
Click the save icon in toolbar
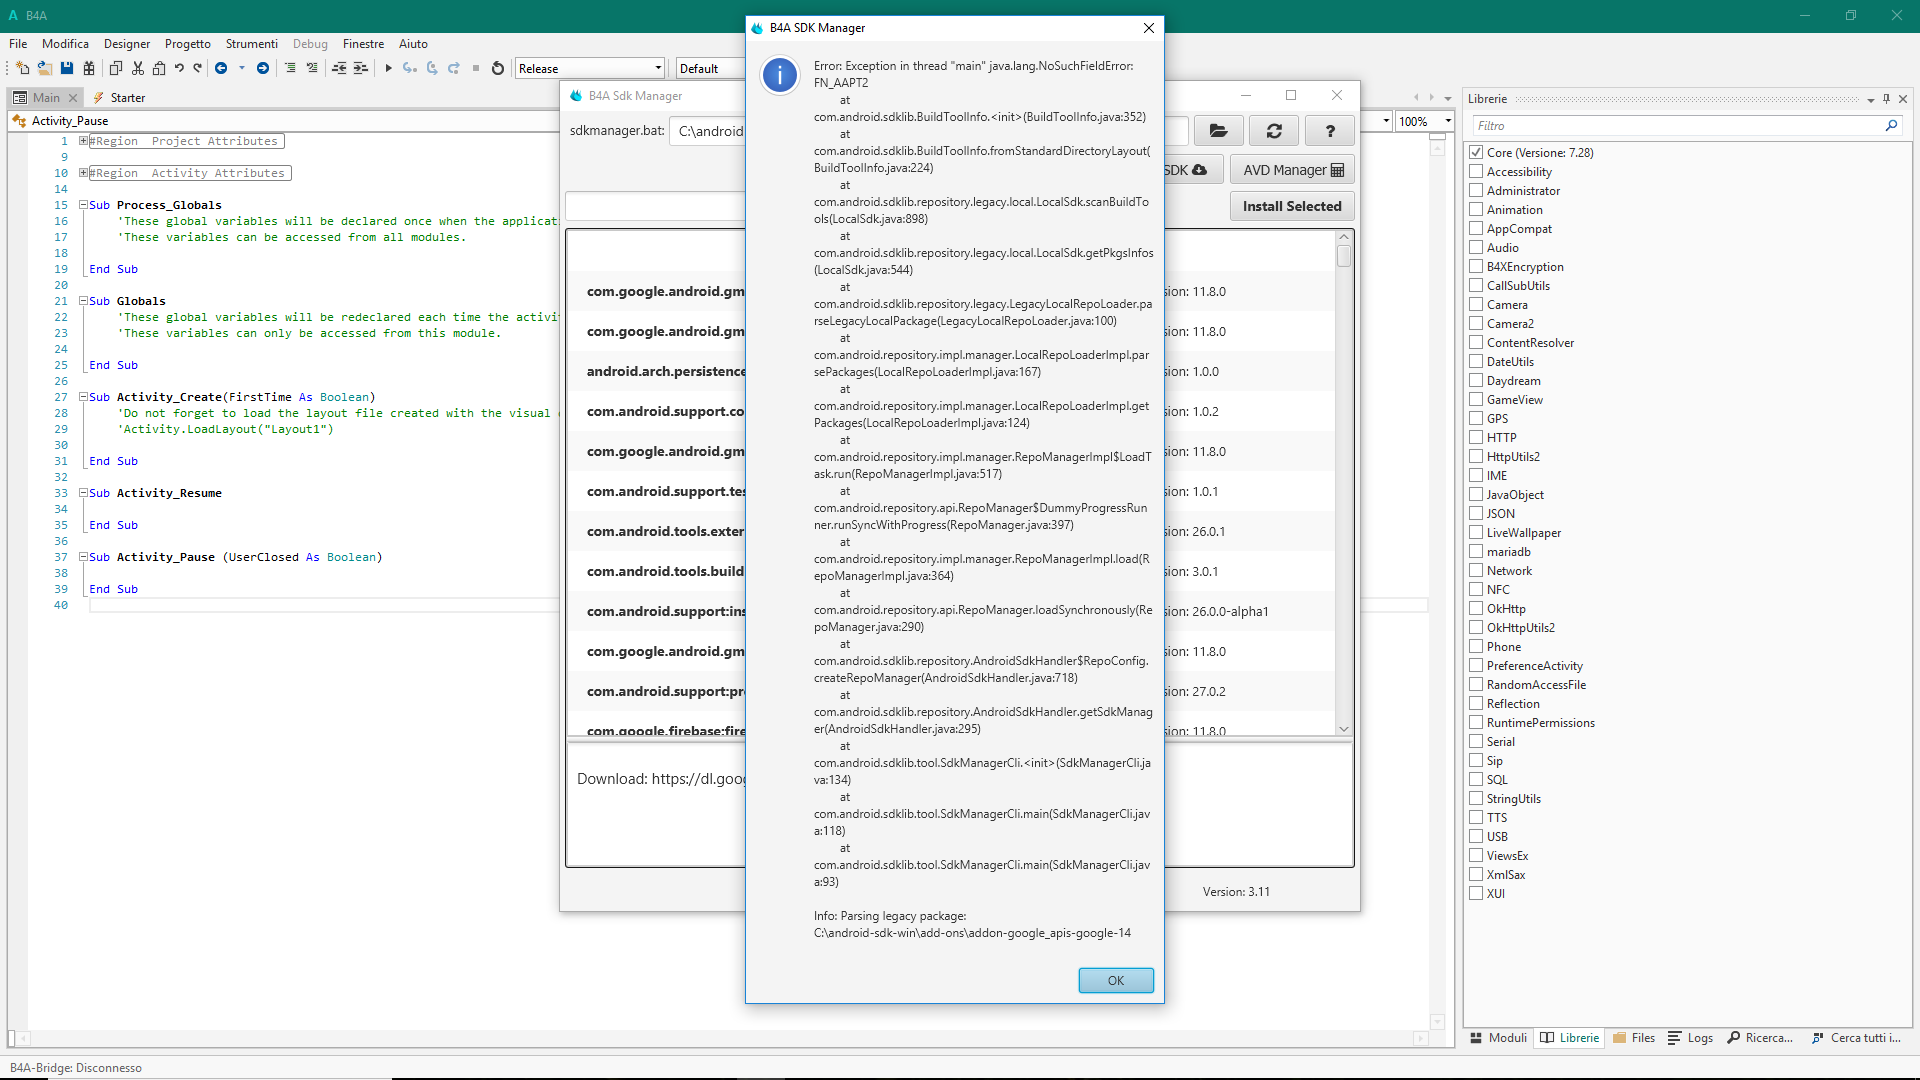coord(67,68)
